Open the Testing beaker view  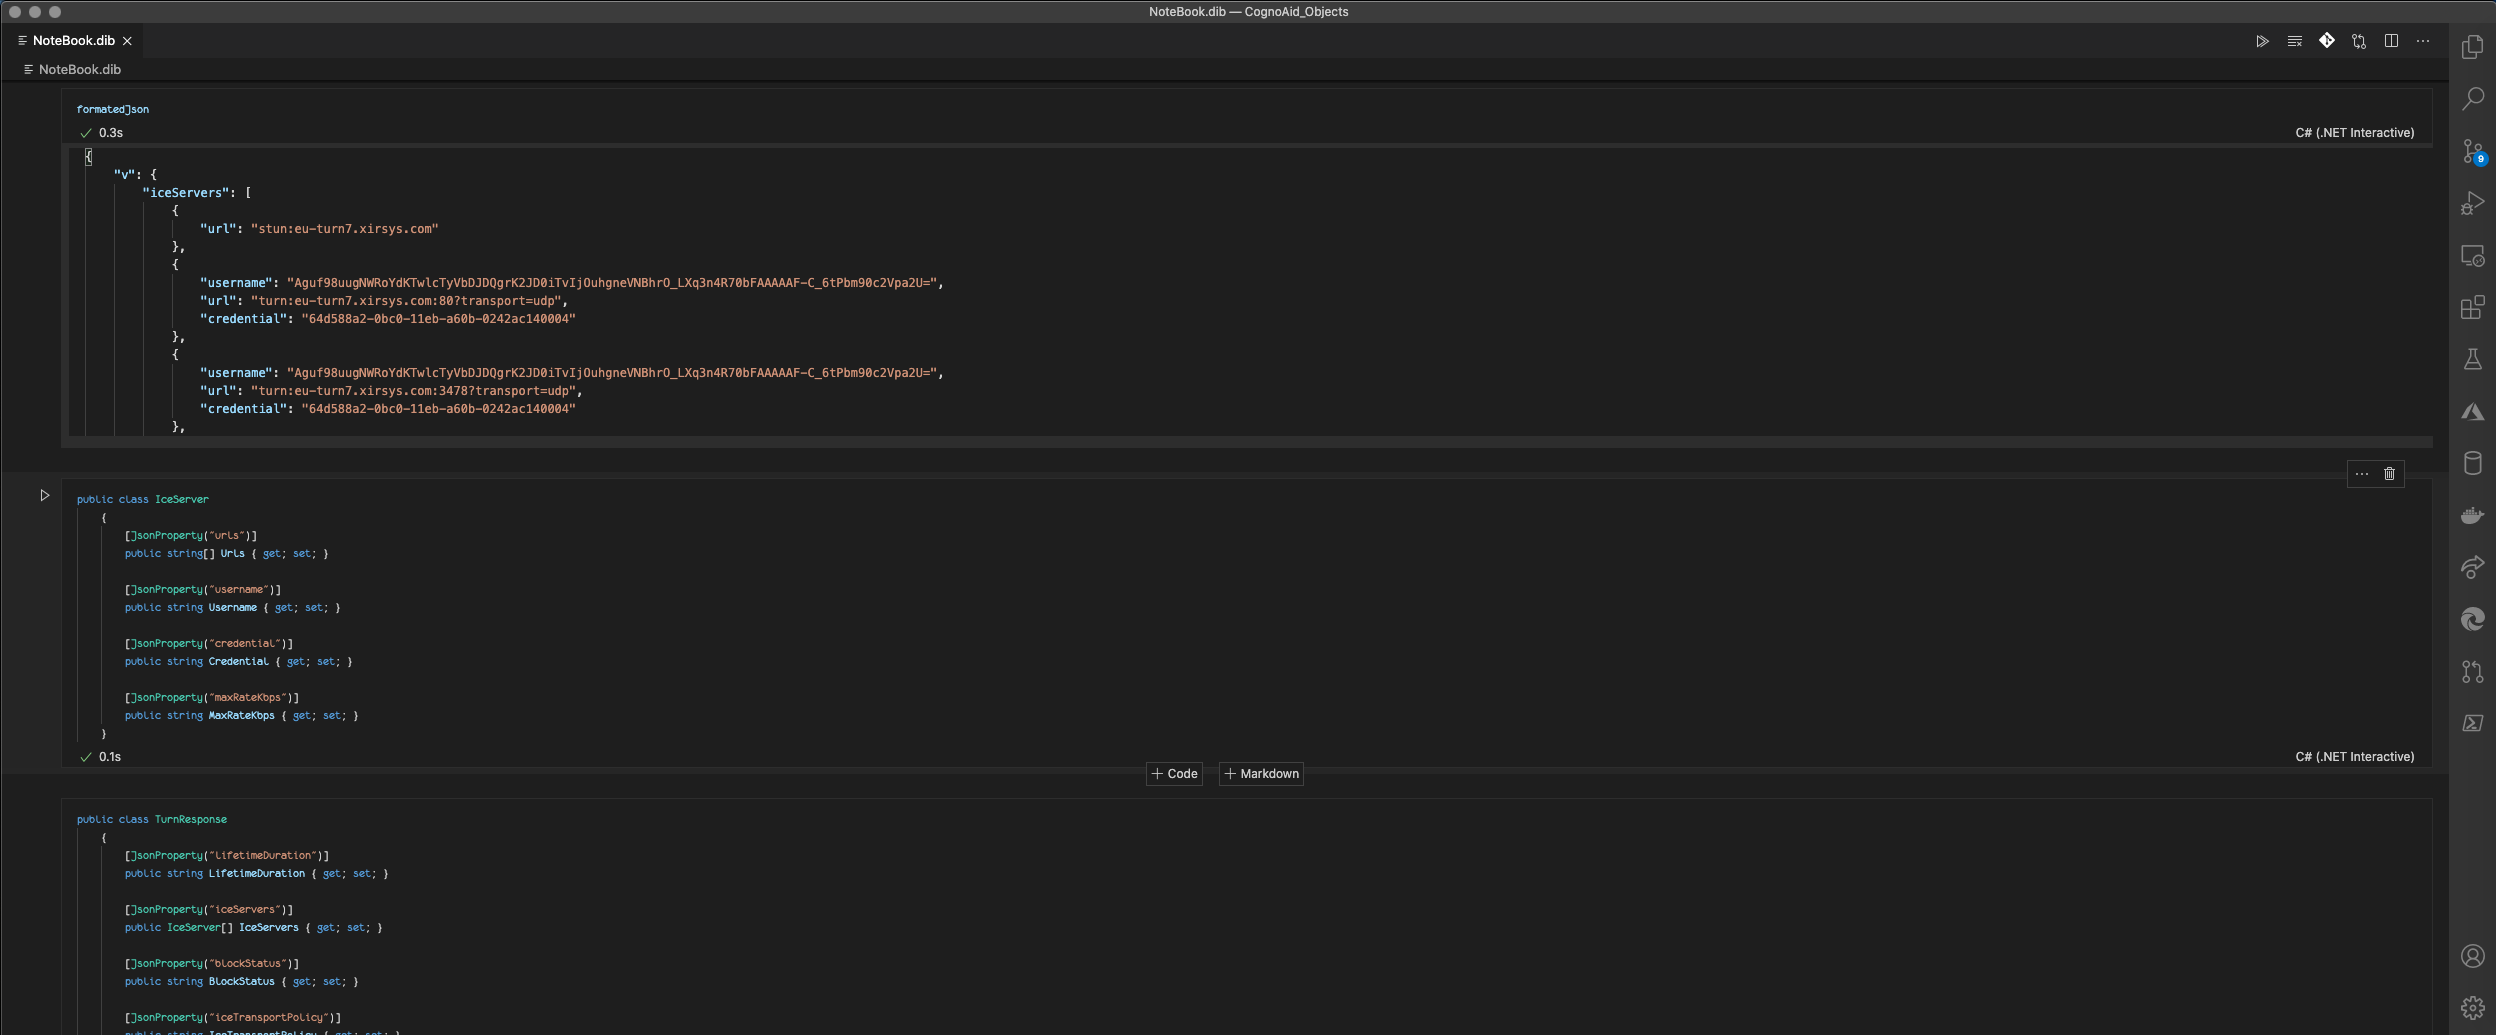[2471, 359]
